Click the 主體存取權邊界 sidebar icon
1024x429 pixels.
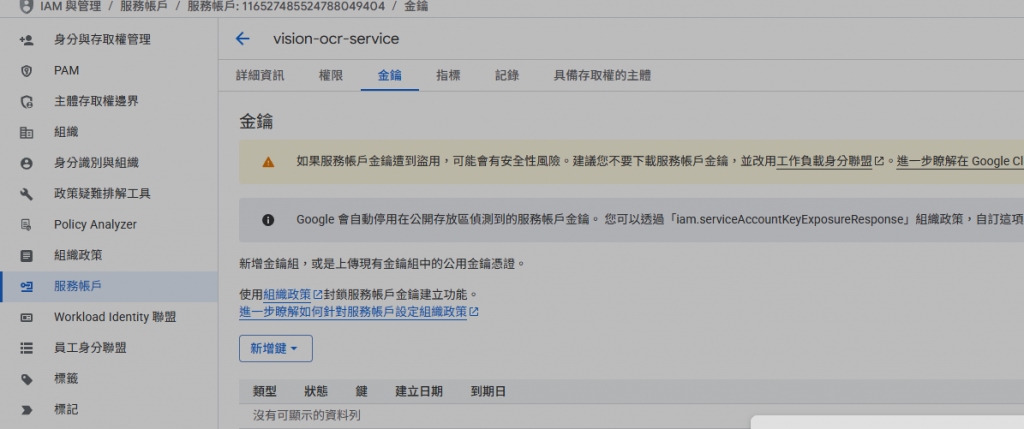pyautogui.click(x=27, y=101)
